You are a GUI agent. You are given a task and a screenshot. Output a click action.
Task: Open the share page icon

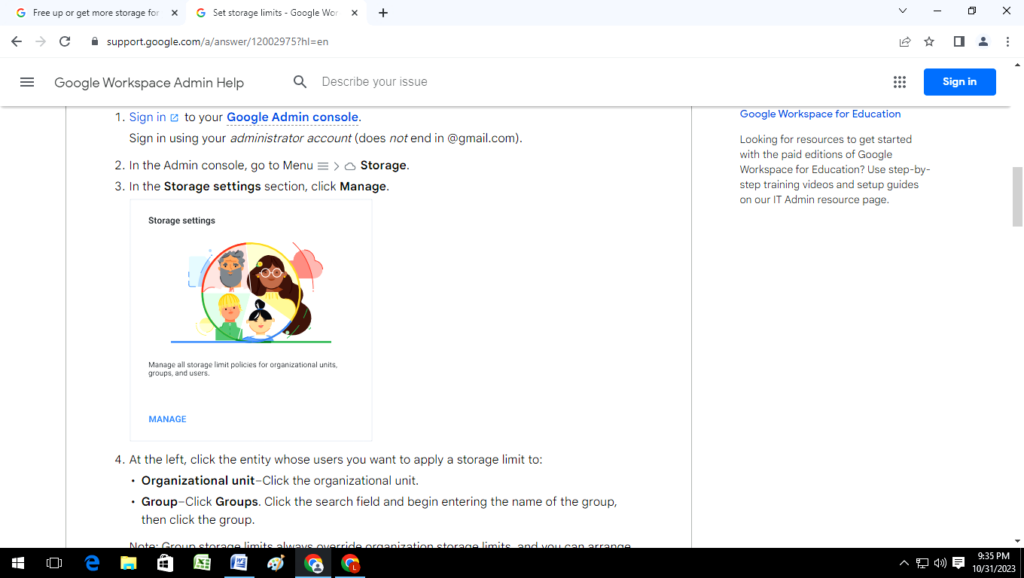[x=904, y=42]
